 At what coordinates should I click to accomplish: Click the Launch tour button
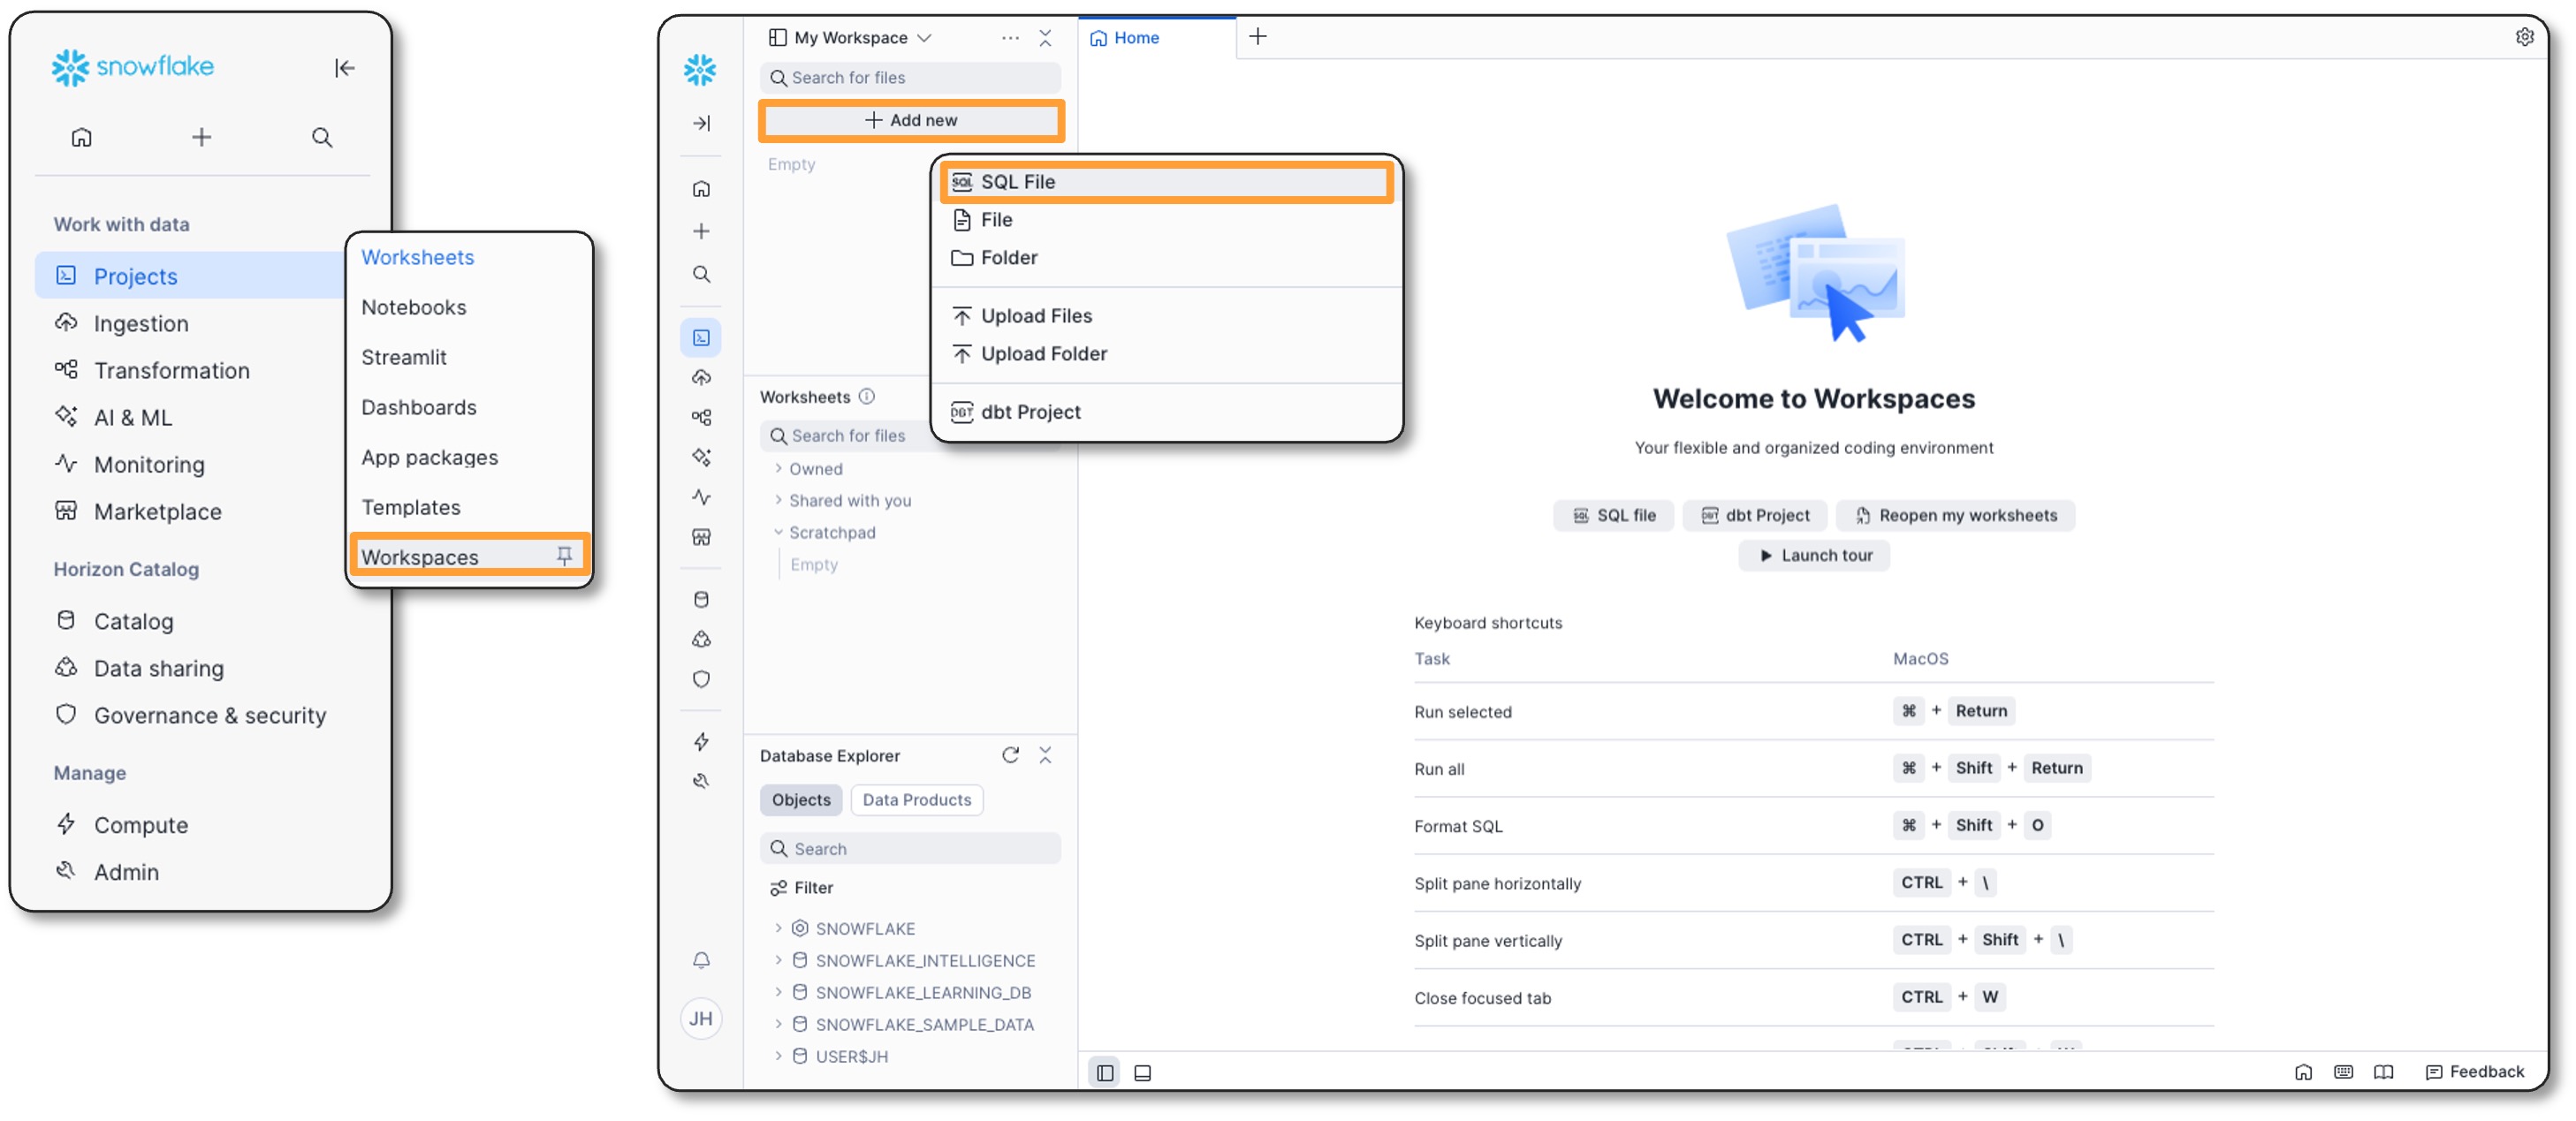1814,555
